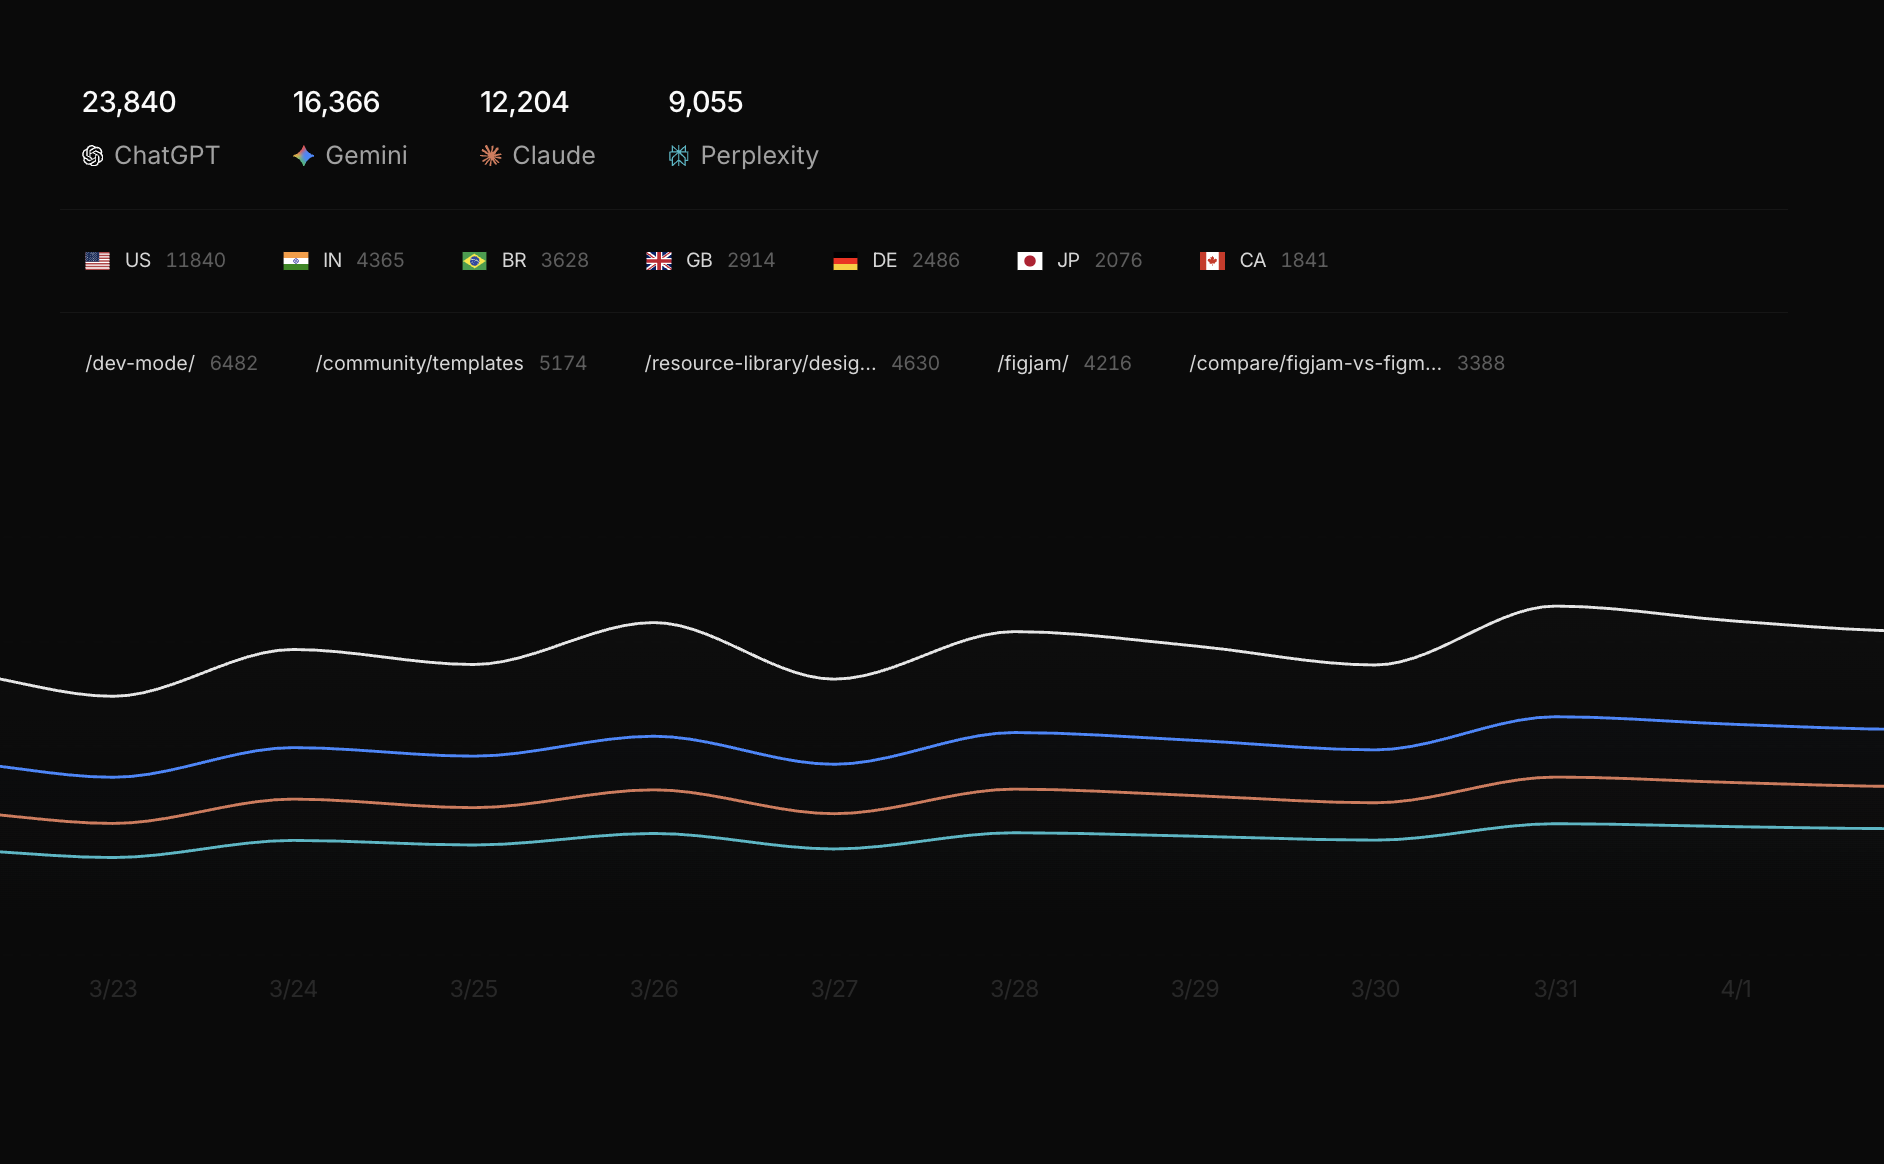Click the BR count 3628
Image resolution: width=1884 pixels, height=1164 pixels.
point(565,261)
